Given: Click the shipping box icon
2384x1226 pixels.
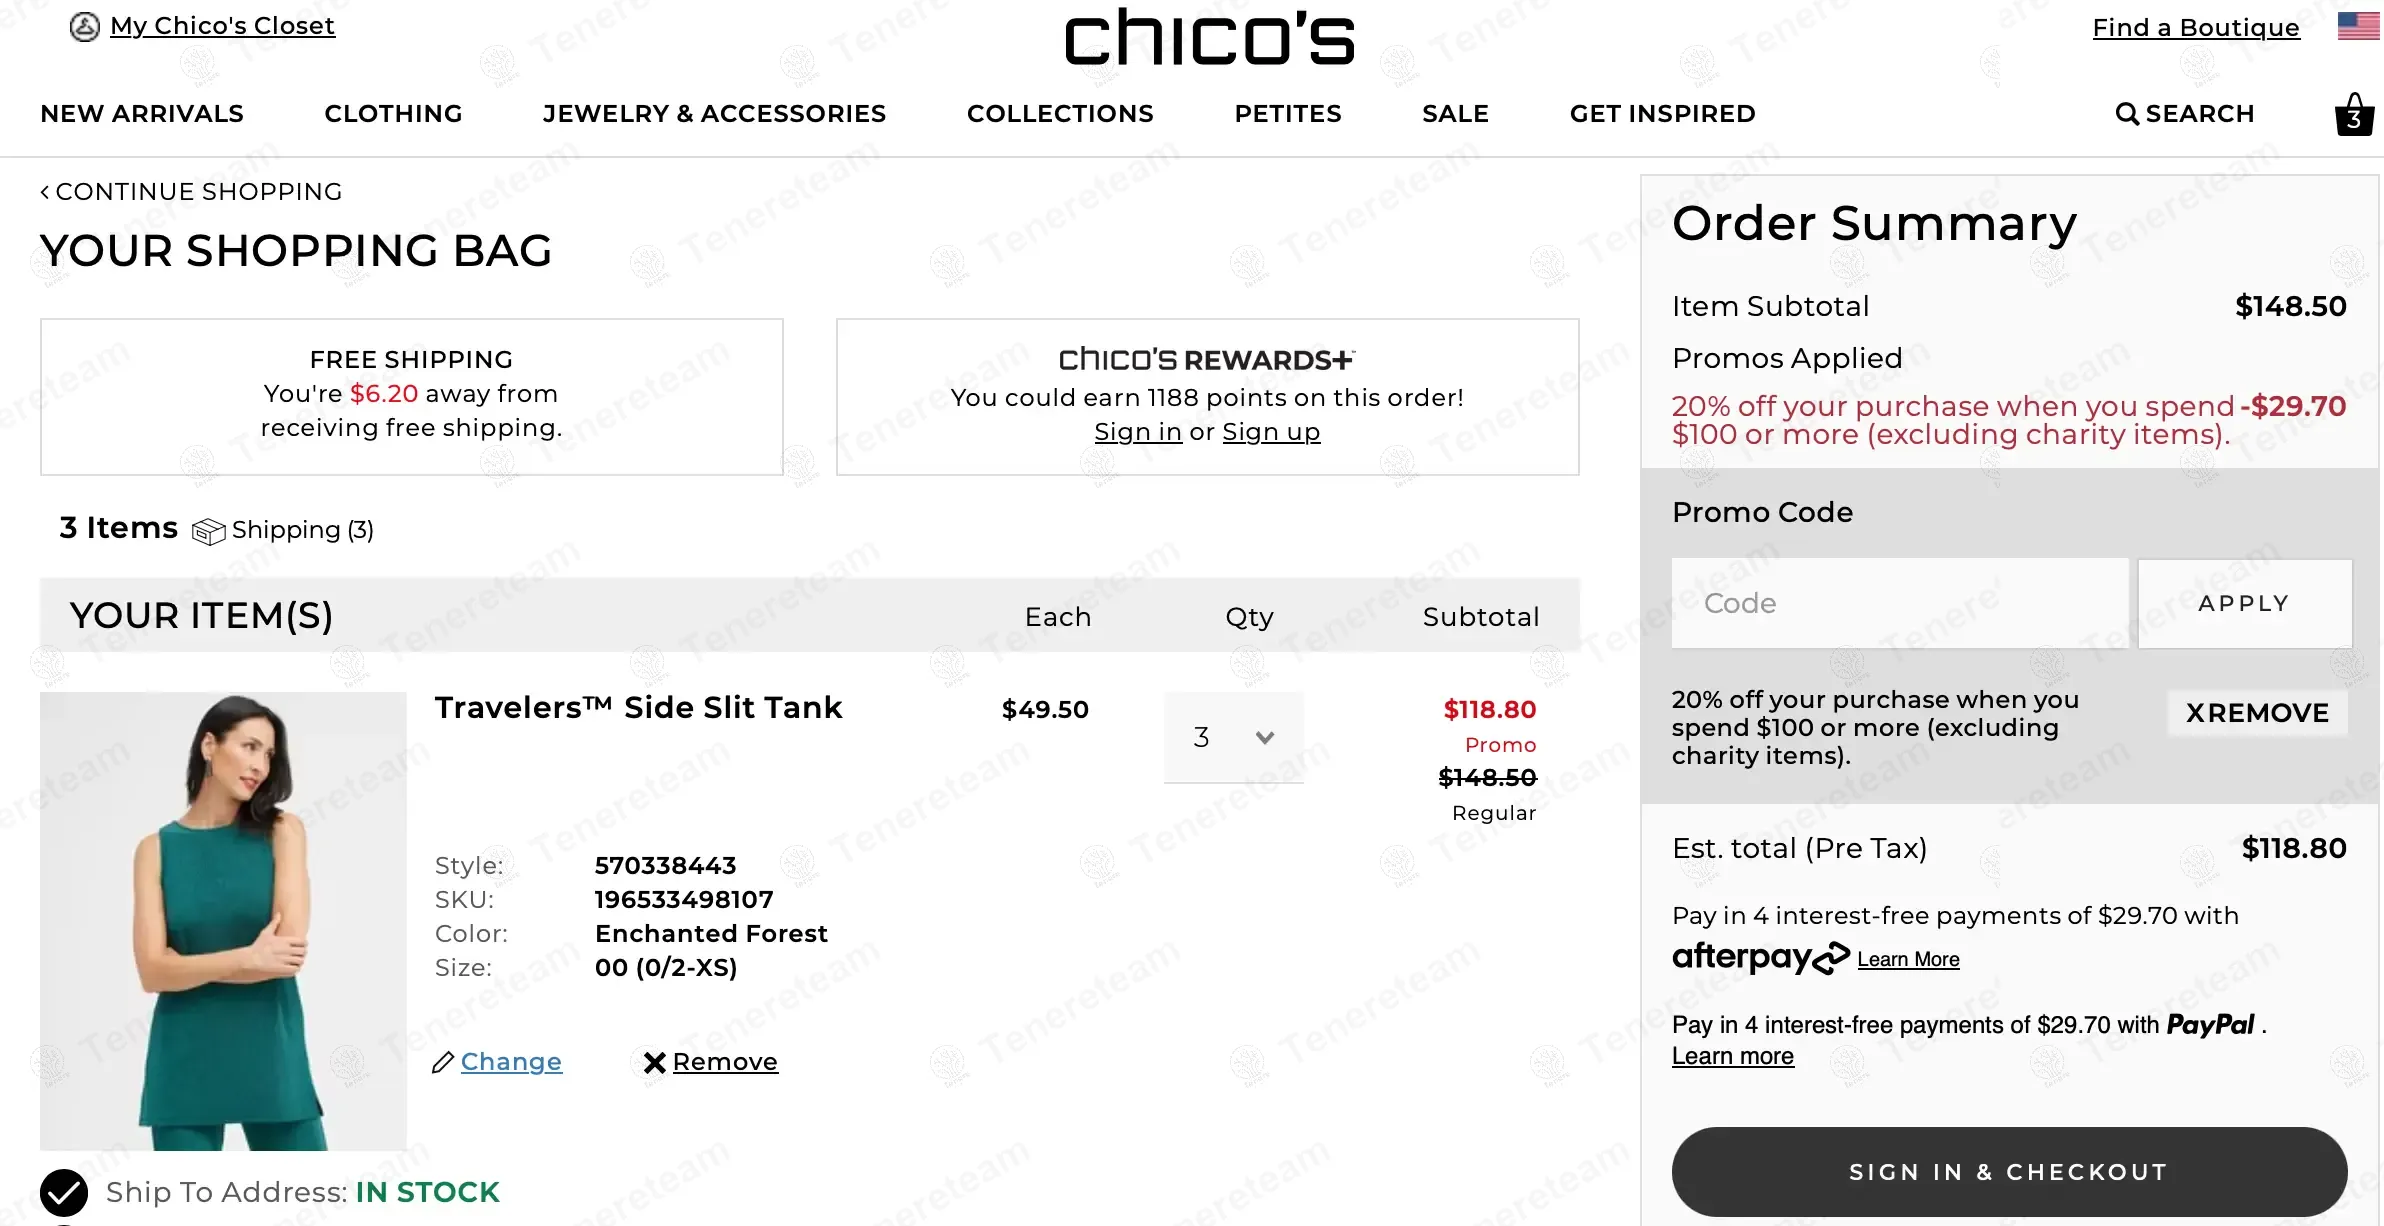Looking at the screenshot, I should 208,531.
